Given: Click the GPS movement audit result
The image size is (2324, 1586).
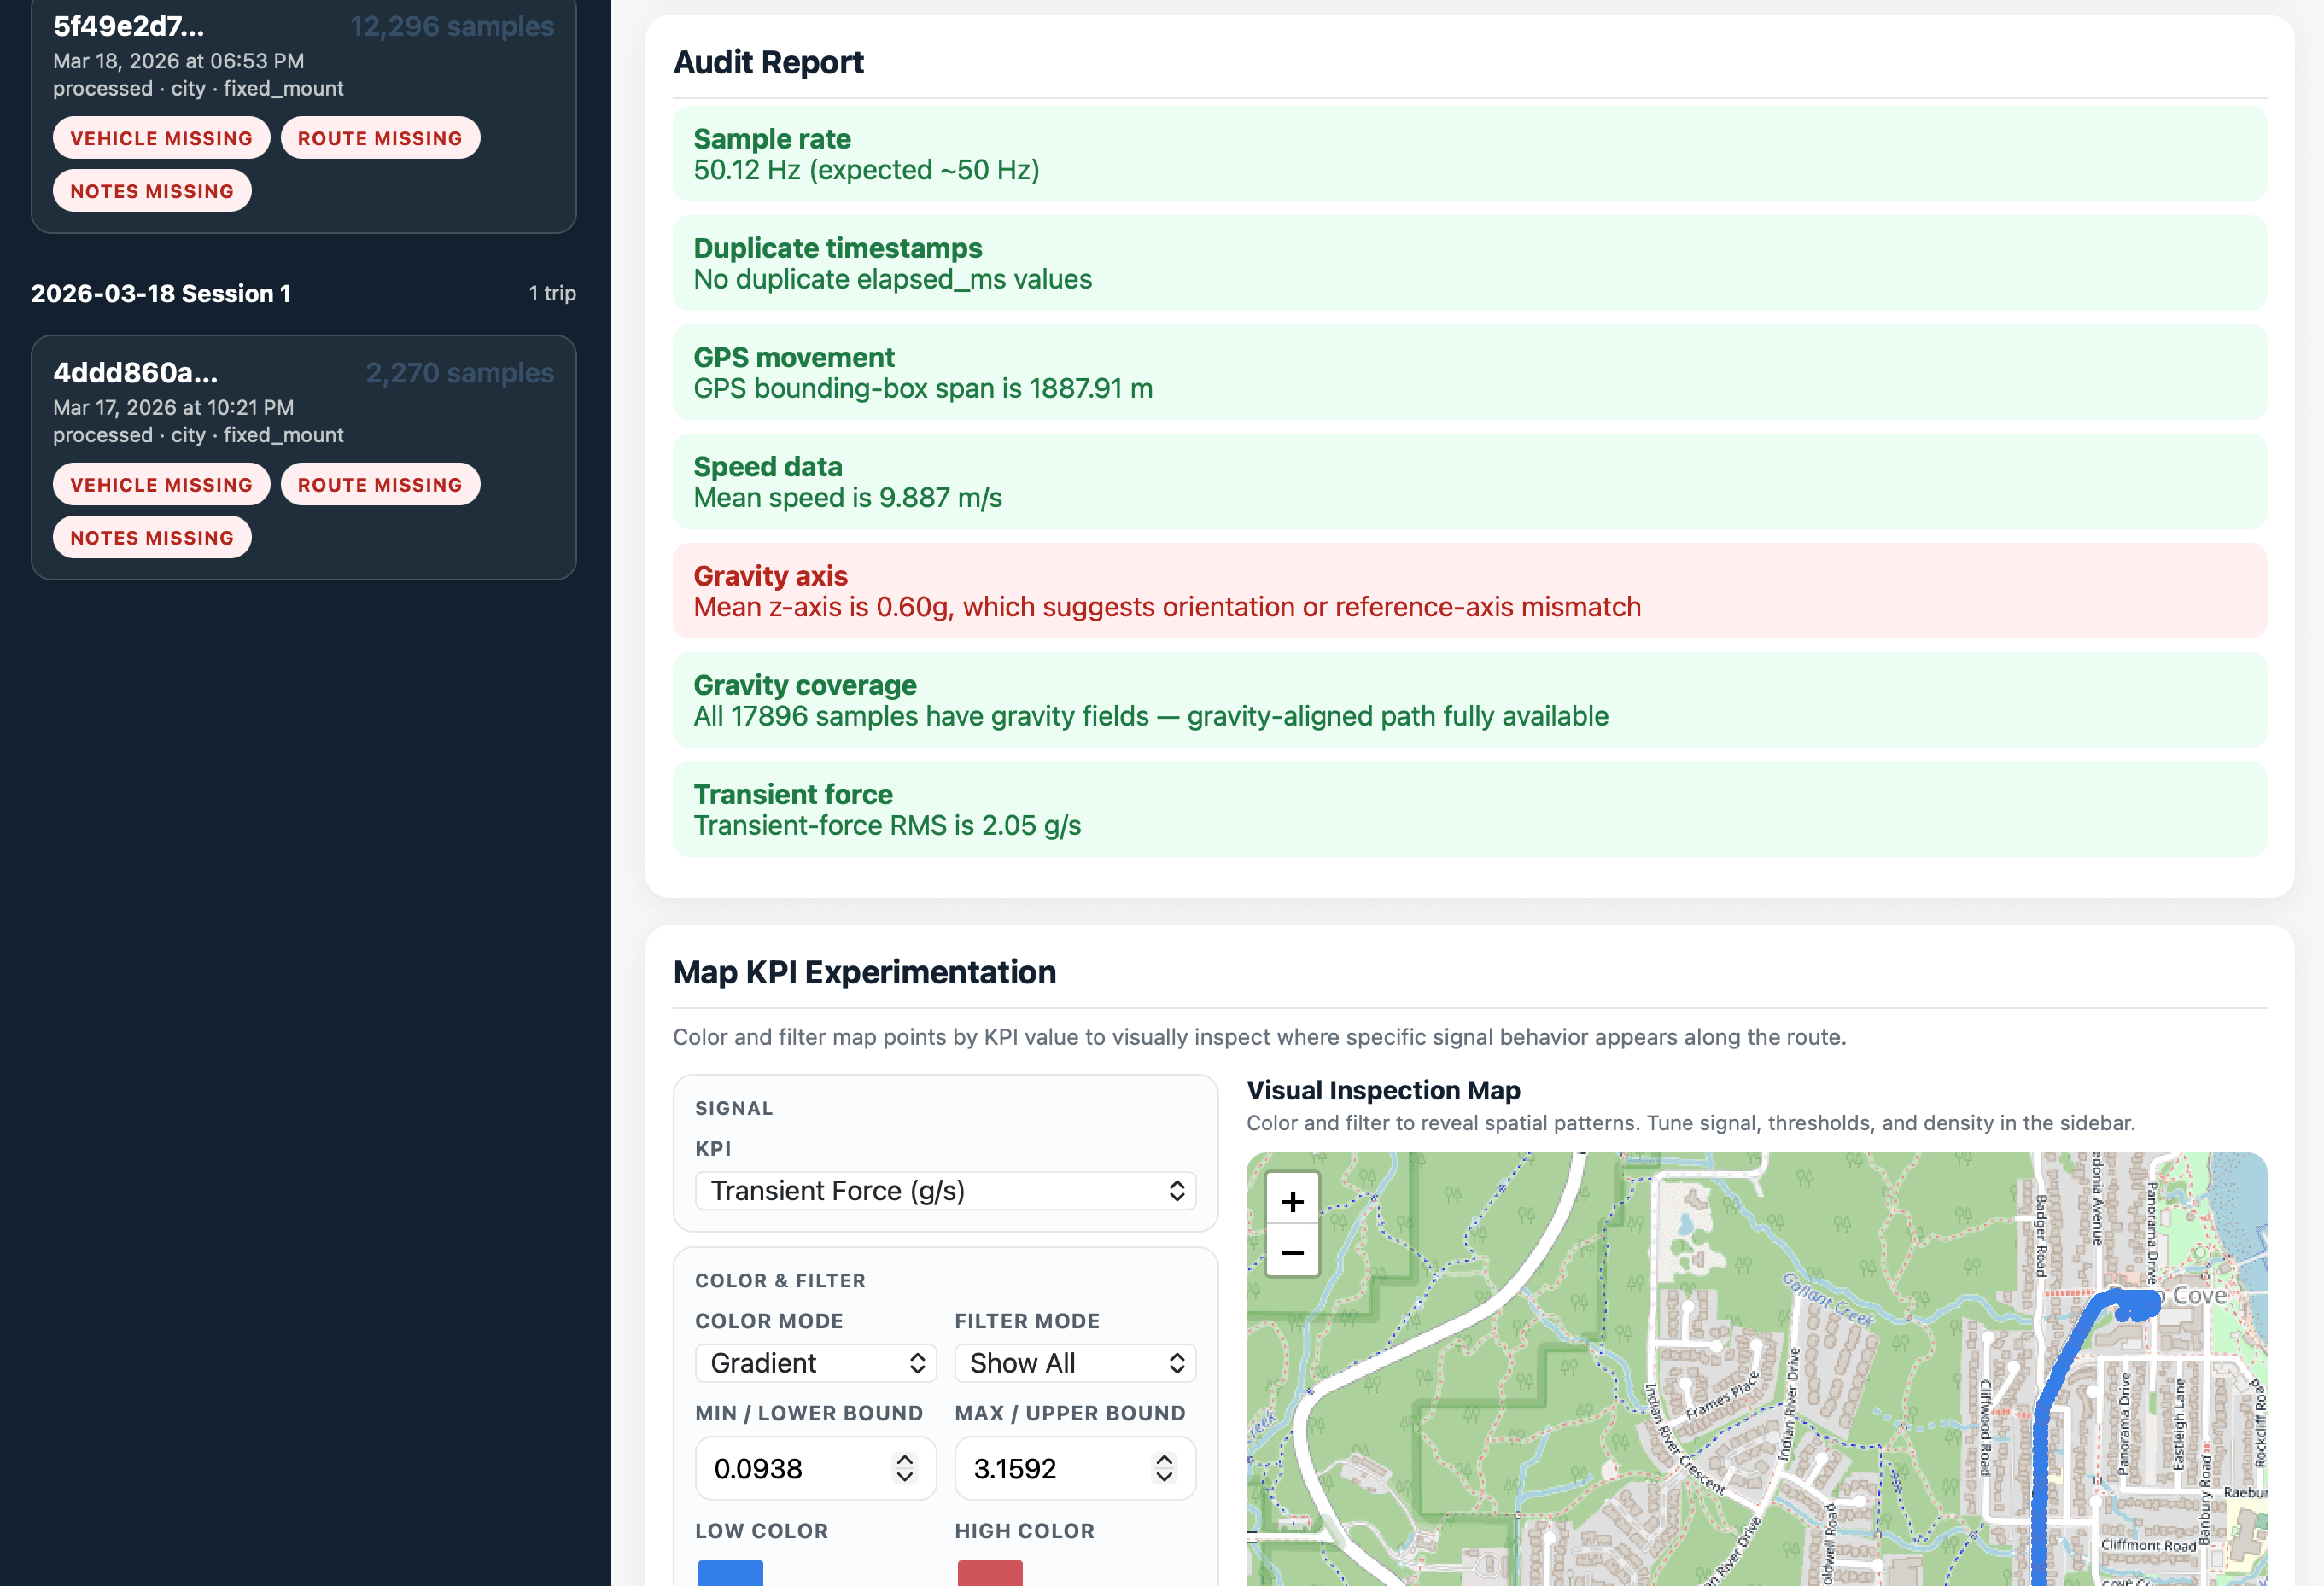Looking at the screenshot, I should (x=1469, y=372).
